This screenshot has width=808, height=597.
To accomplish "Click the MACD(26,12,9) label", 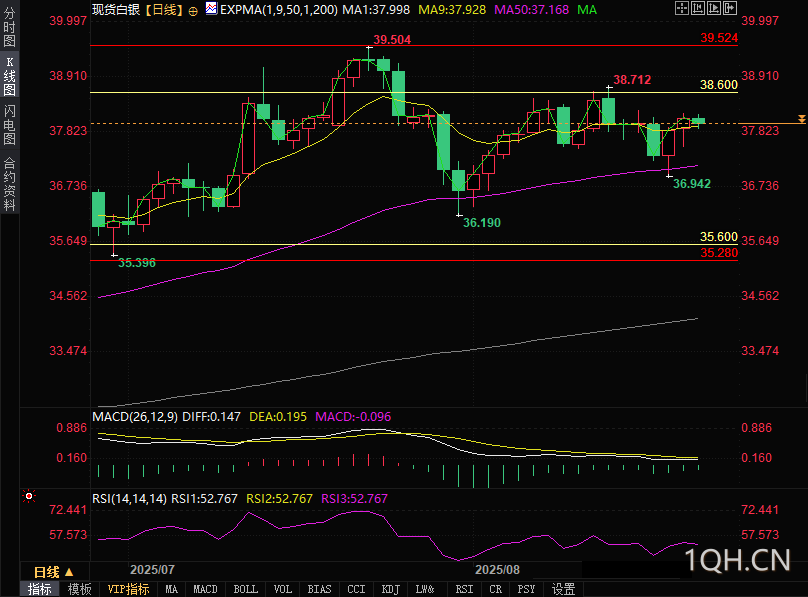I will click(135, 417).
